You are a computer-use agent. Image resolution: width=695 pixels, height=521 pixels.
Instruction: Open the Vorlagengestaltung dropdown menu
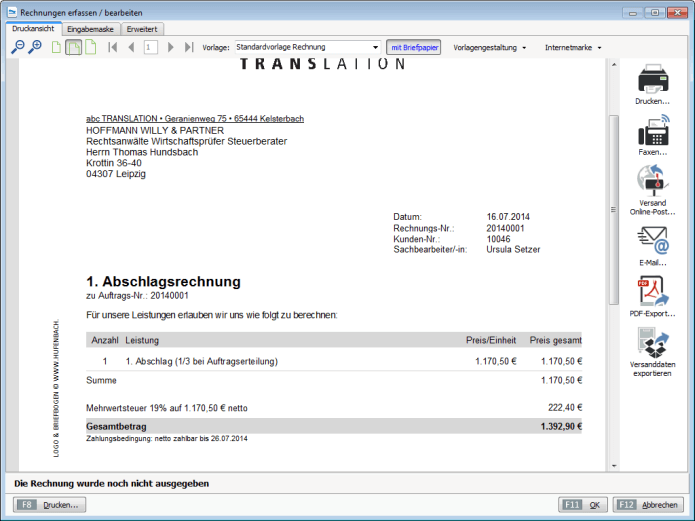coord(489,47)
